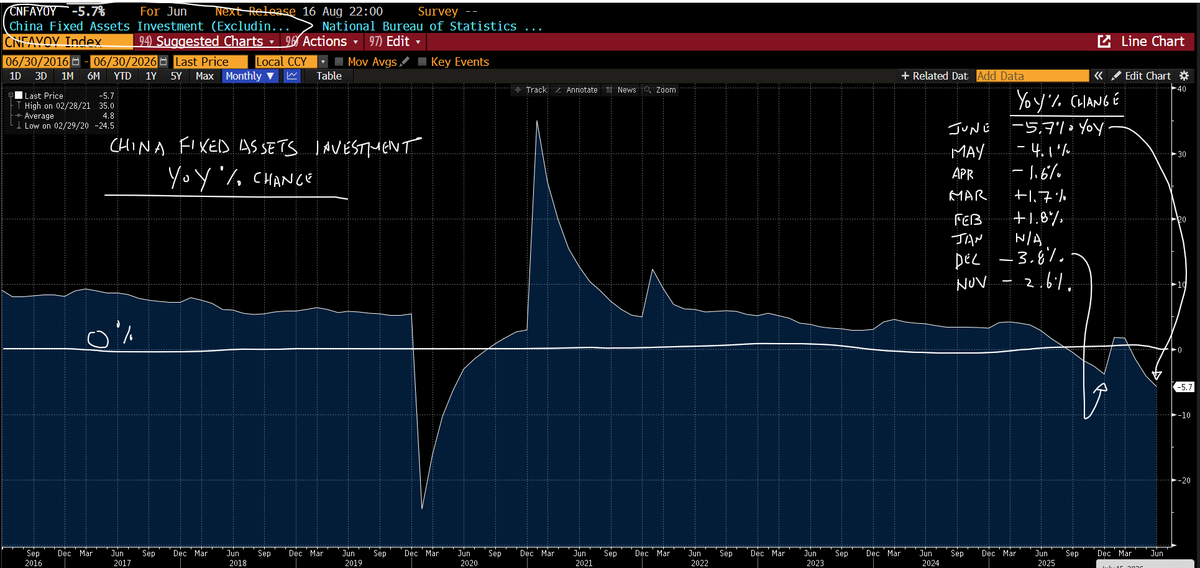
Task: Select the Zoom magnifier tool
Action: point(660,90)
